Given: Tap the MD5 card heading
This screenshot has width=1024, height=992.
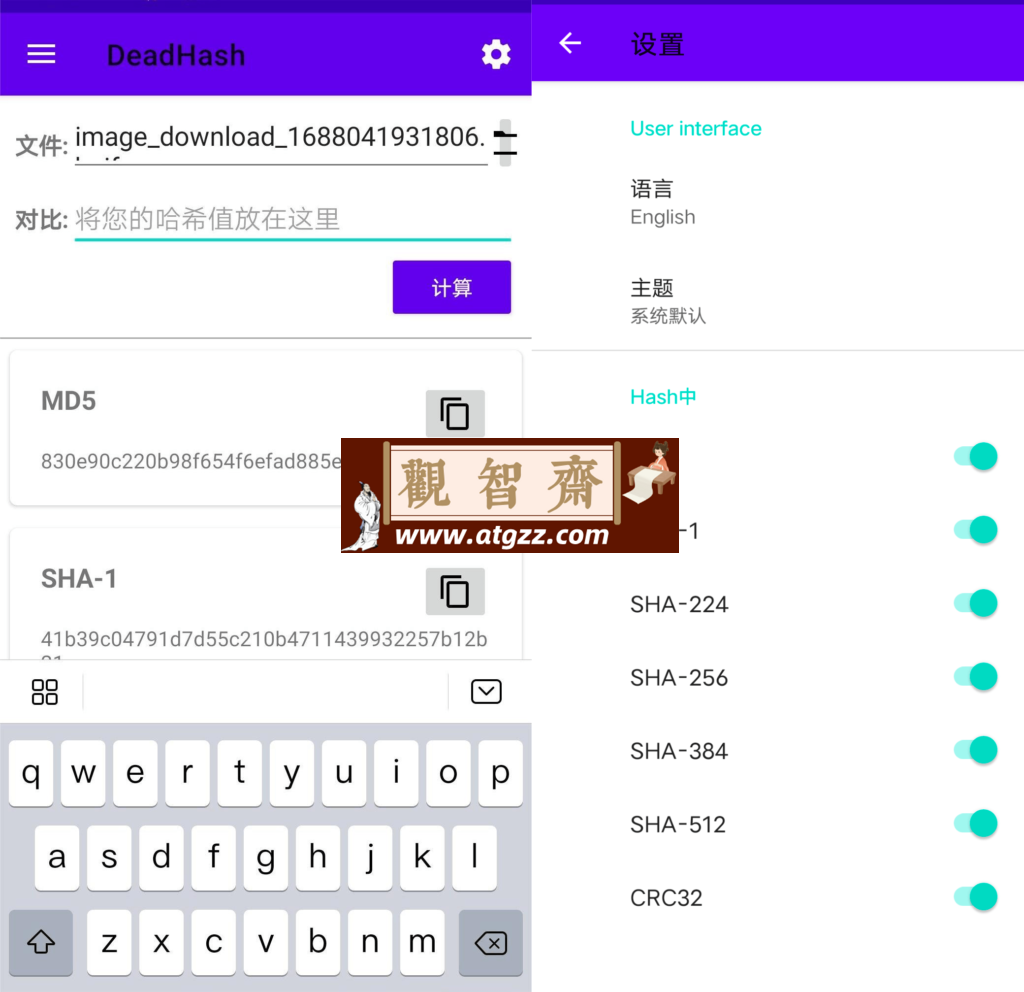Looking at the screenshot, I should pos(69,401).
